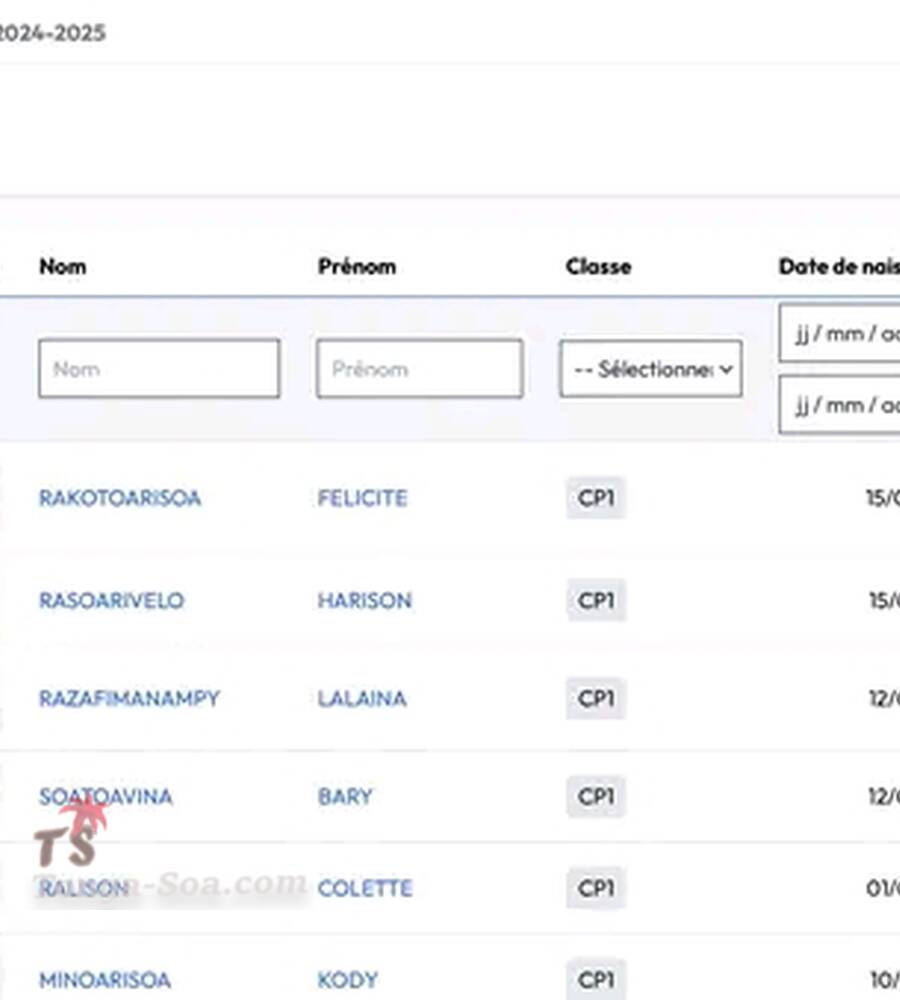Select the KODY first name link
The image size is (900, 1000).
pos(347,980)
